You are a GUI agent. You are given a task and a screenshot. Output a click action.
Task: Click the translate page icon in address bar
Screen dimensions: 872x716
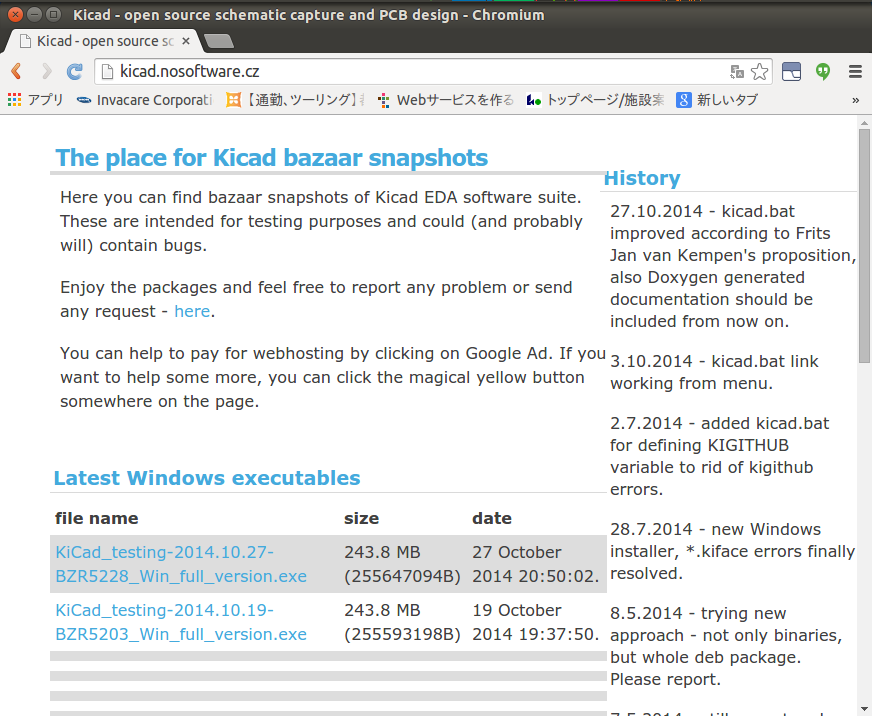(737, 71)
